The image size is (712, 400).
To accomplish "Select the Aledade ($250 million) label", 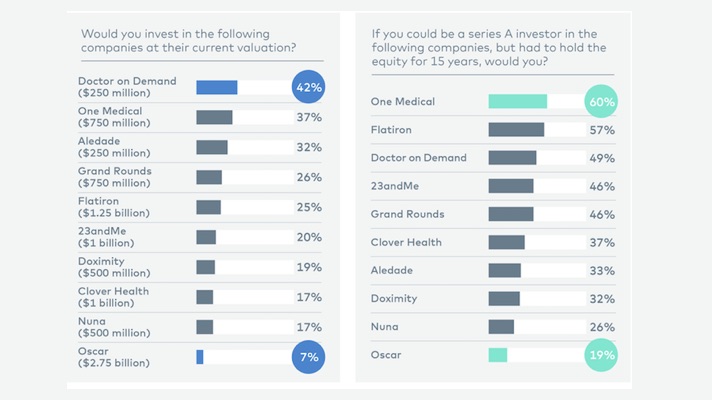I will click(x=113, y=147).
